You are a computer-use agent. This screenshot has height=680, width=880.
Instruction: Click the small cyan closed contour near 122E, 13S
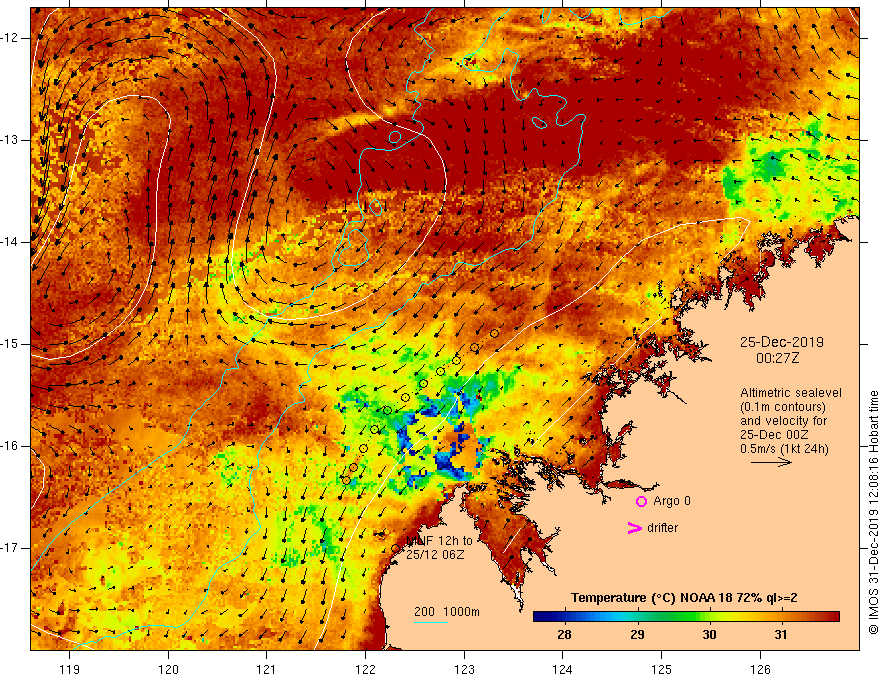pyautogui.click(x=395, y=136)
